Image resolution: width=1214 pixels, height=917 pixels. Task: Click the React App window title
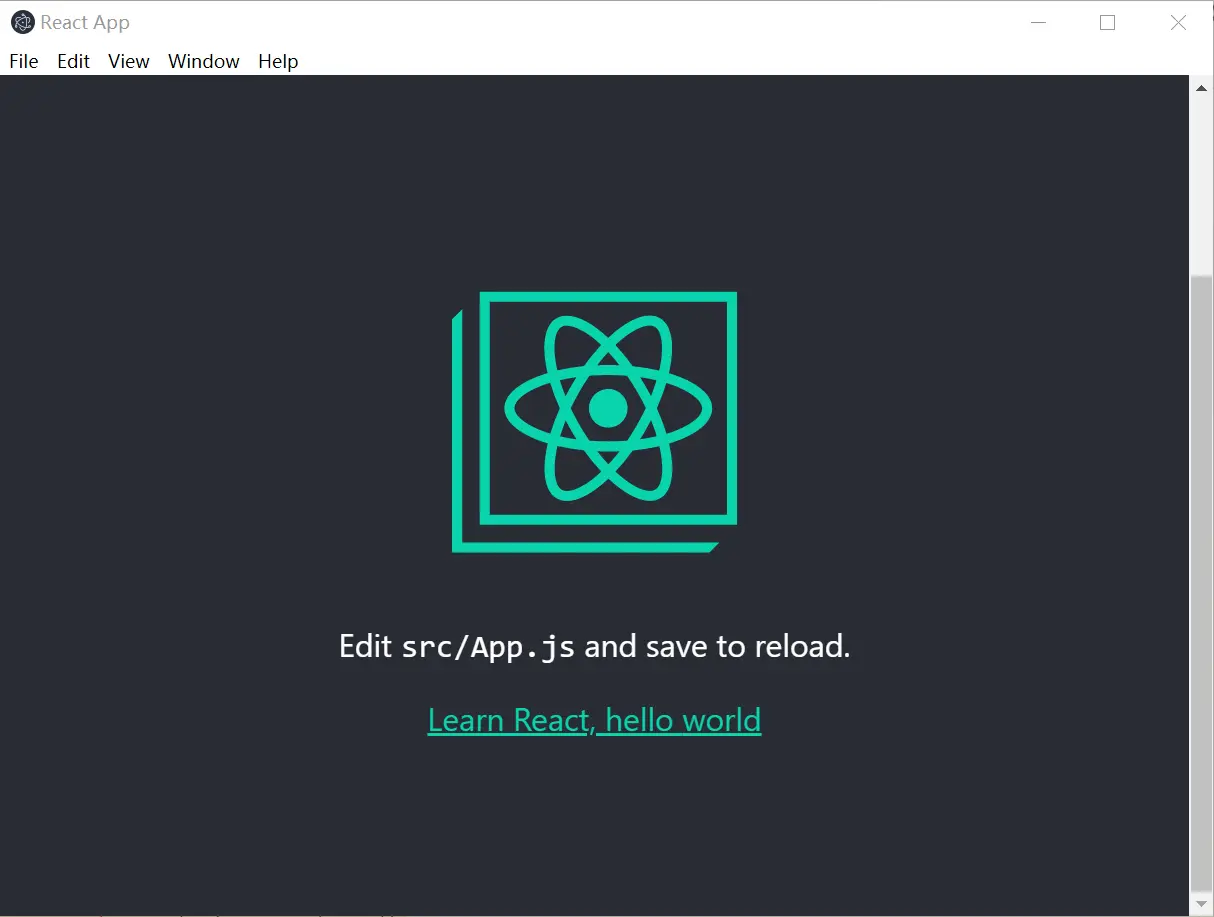pyautogui.click(x=85, y=22)
